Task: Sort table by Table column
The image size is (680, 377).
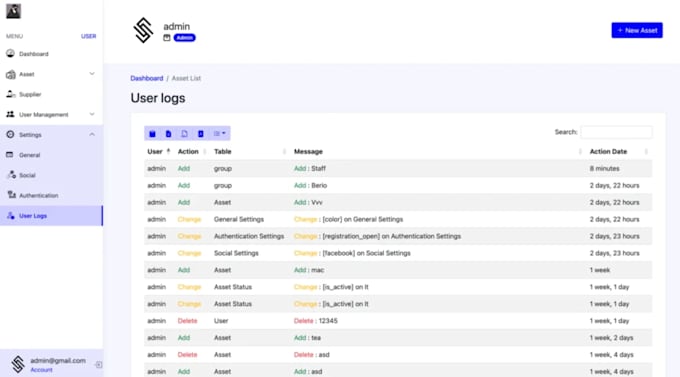Action: coord(250,151)
